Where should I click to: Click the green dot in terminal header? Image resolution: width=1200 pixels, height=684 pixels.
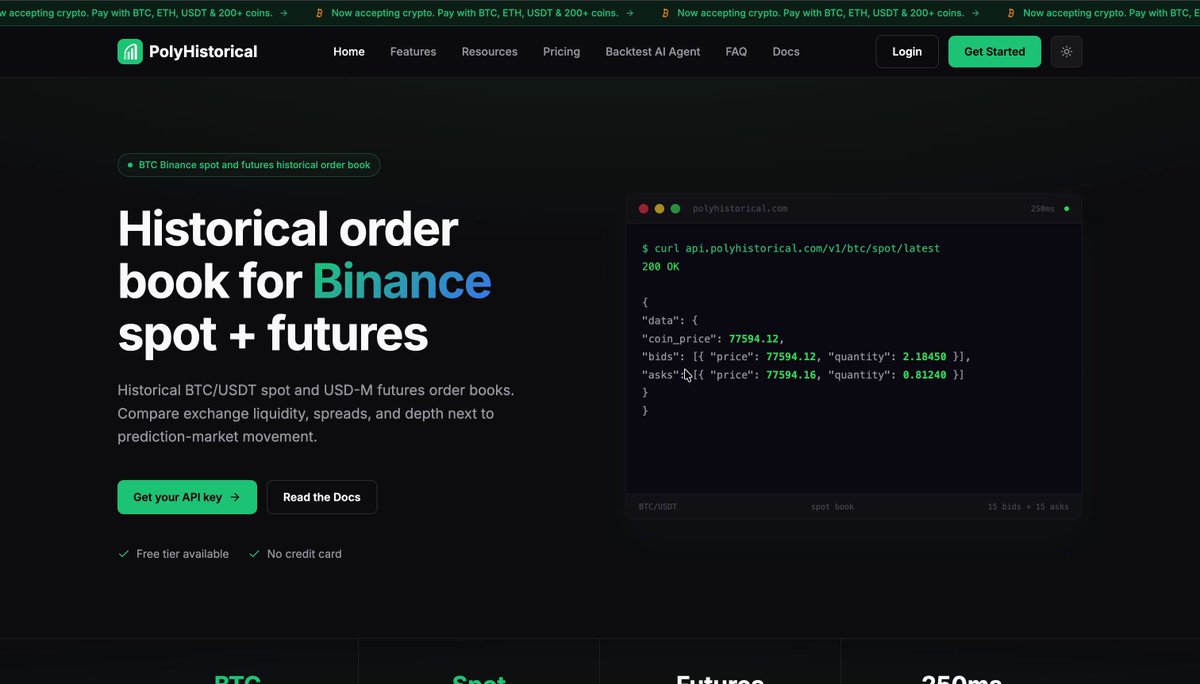click(675, 209)
